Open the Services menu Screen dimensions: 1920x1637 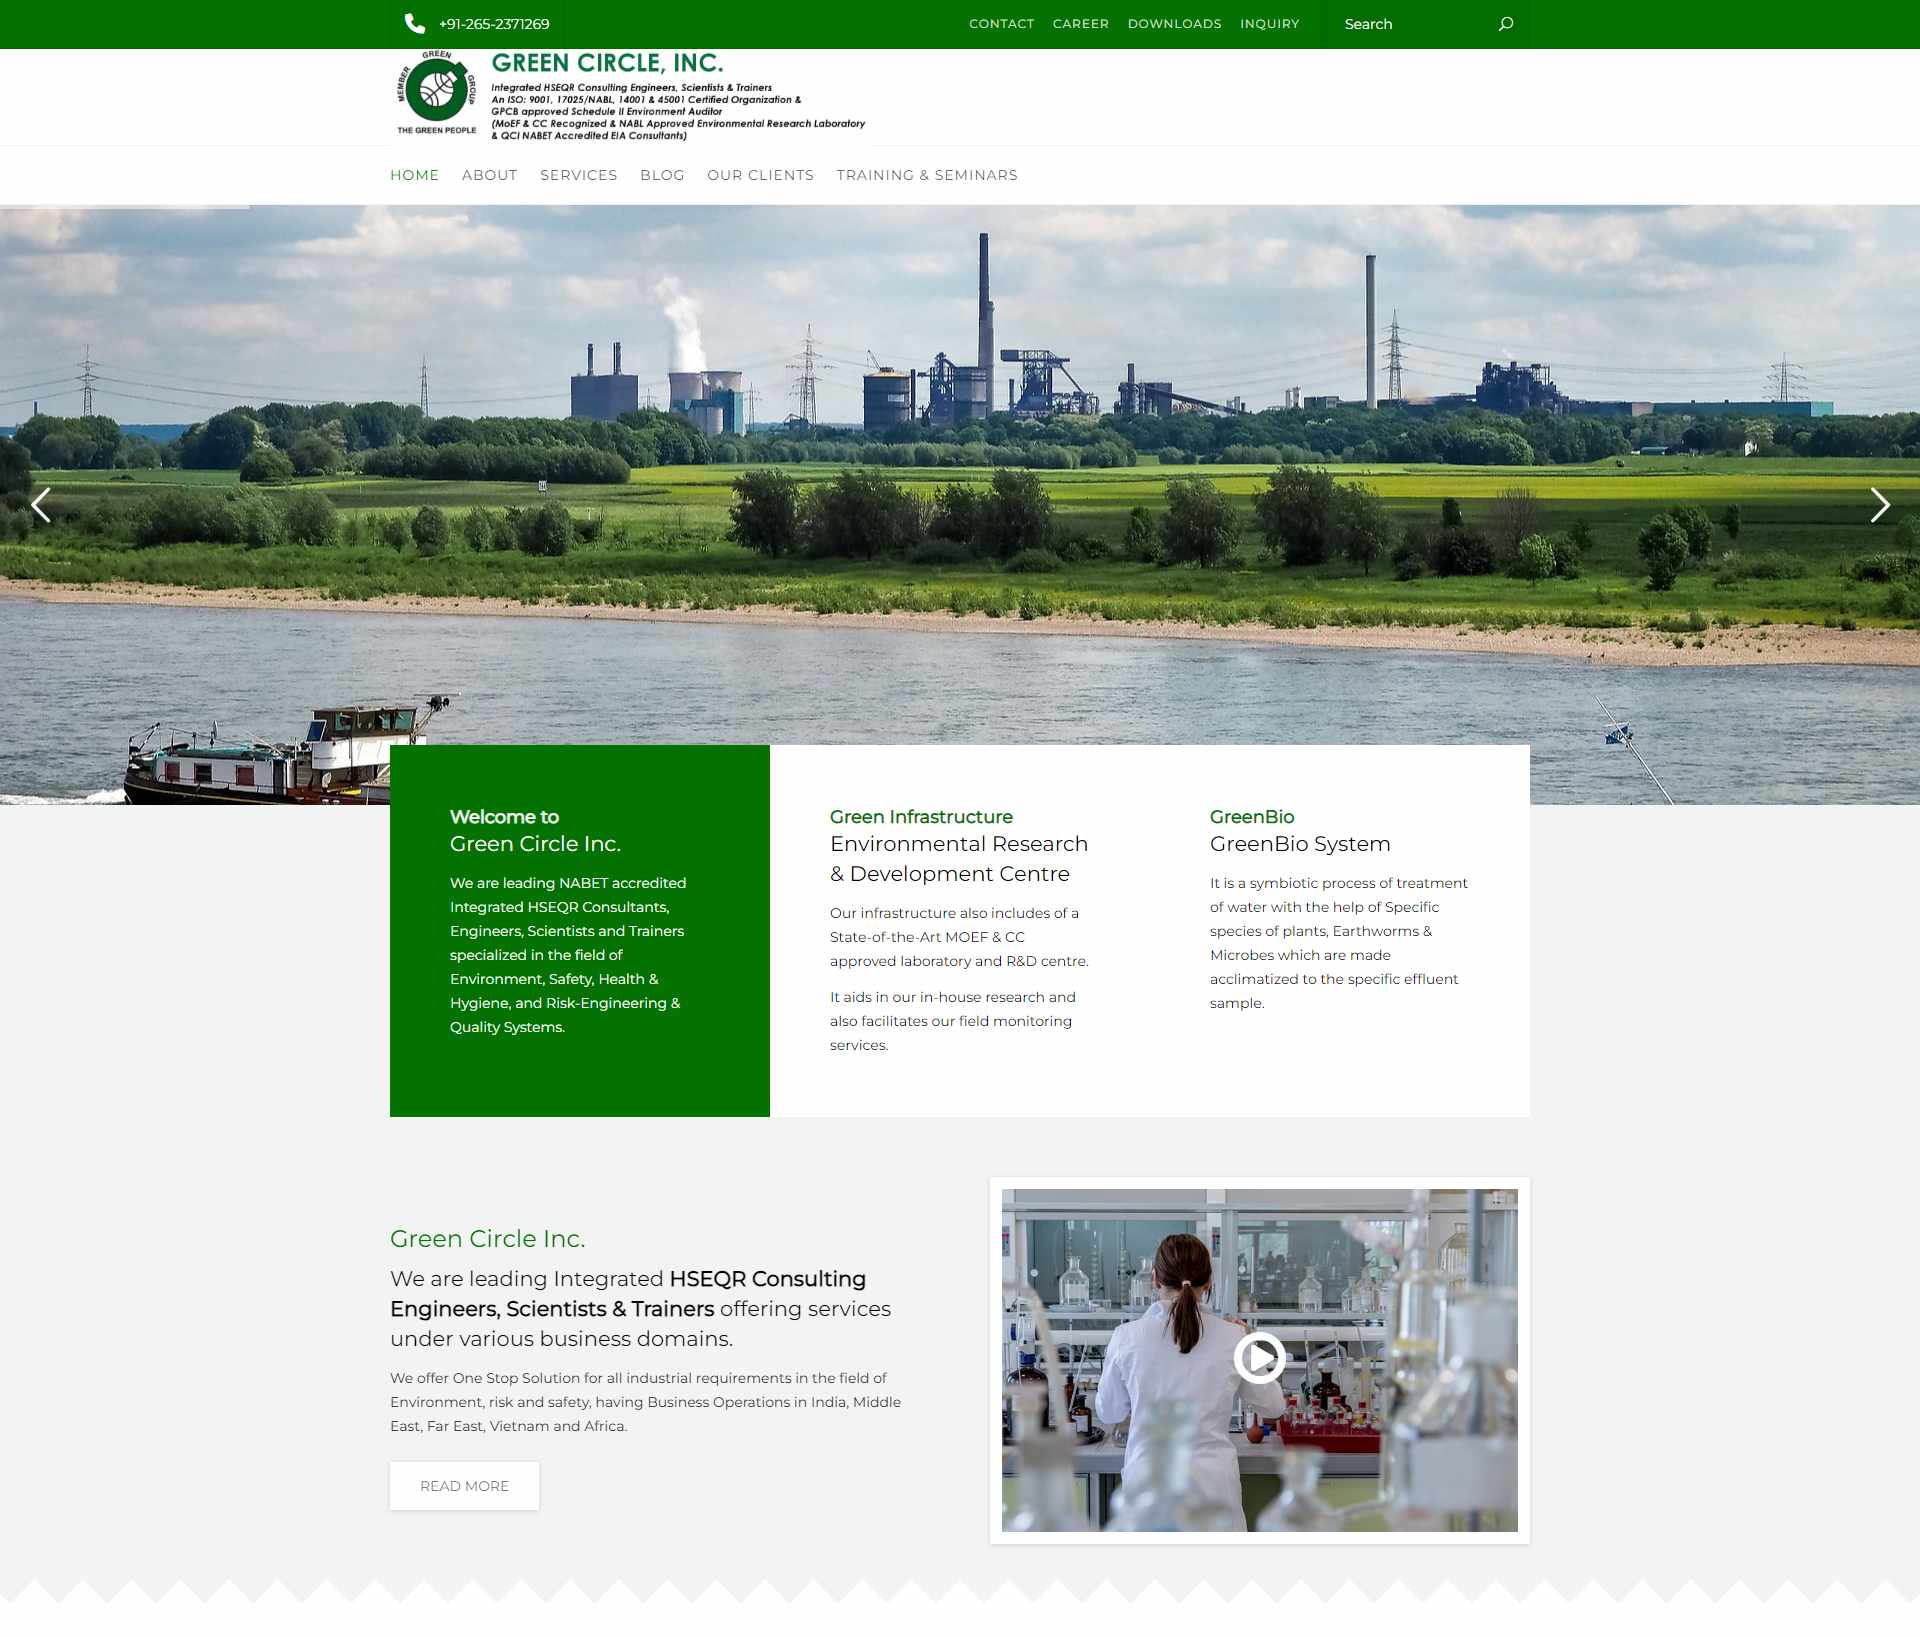[578, 175]
